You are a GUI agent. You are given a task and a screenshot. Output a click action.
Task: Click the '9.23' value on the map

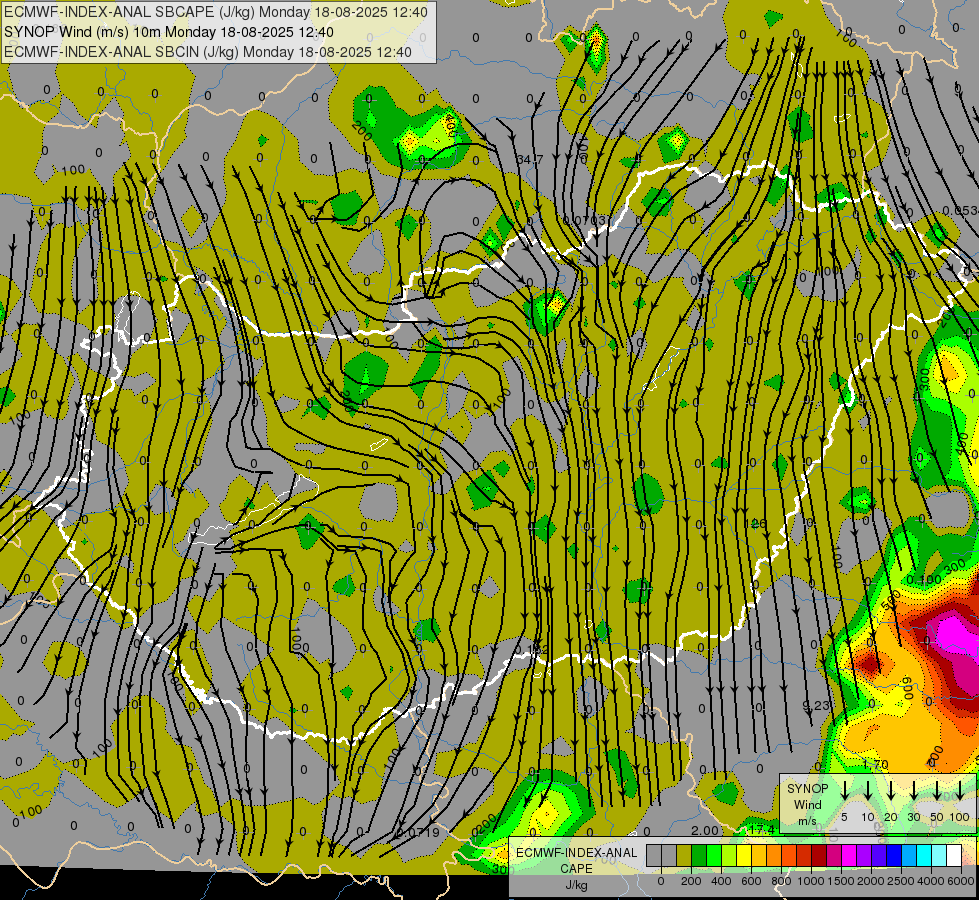tap(816, 706)
